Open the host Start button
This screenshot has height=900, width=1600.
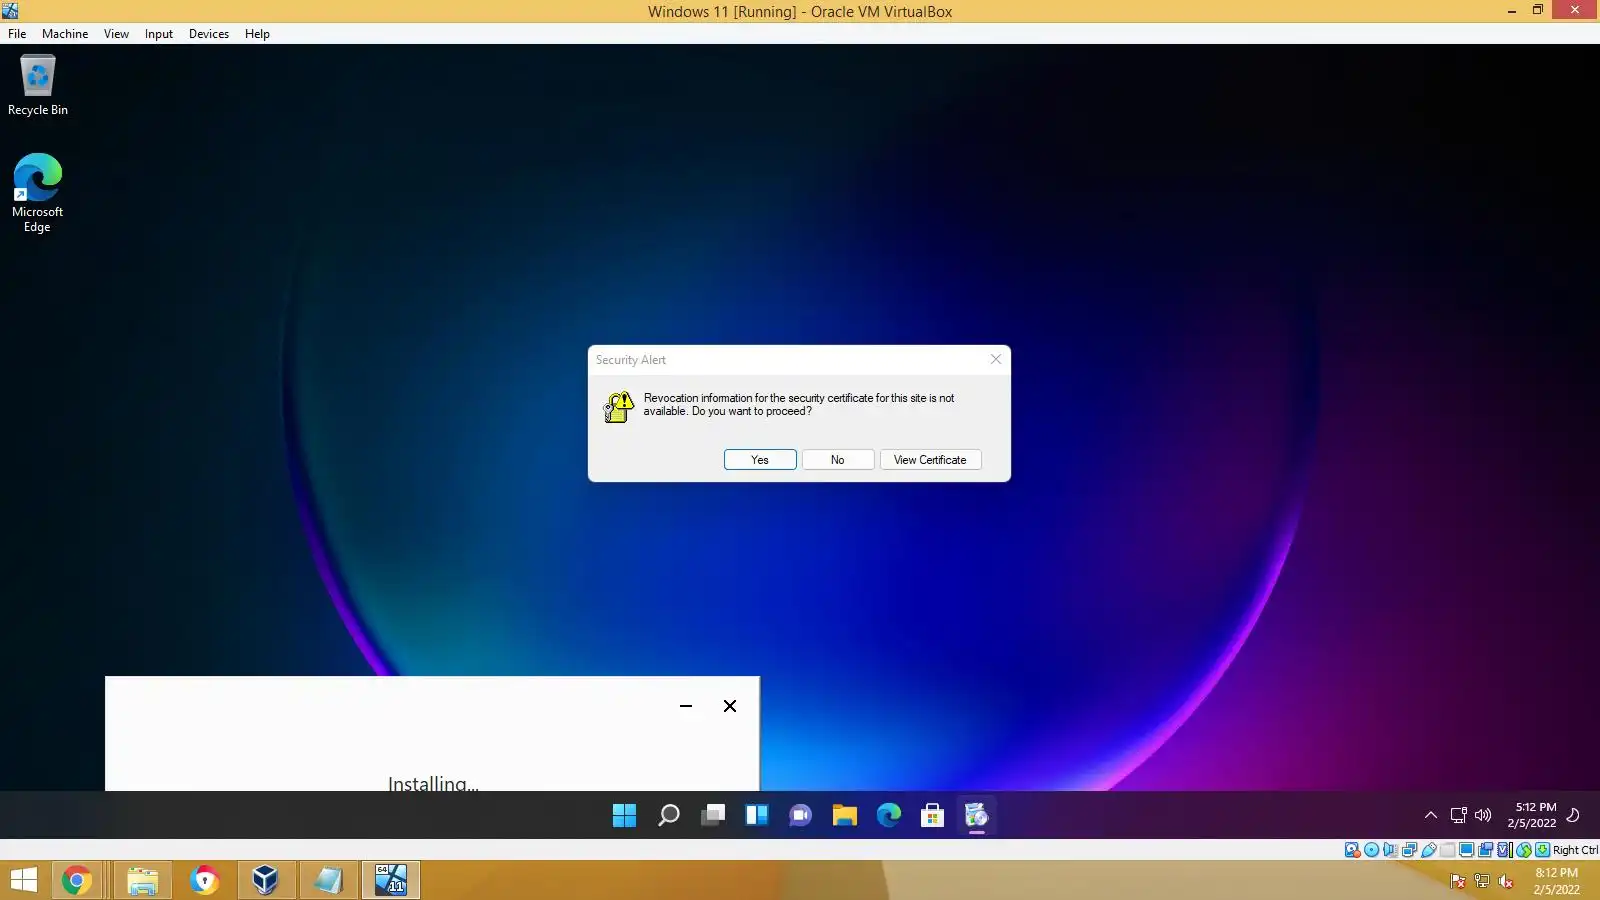click(23, 880)
